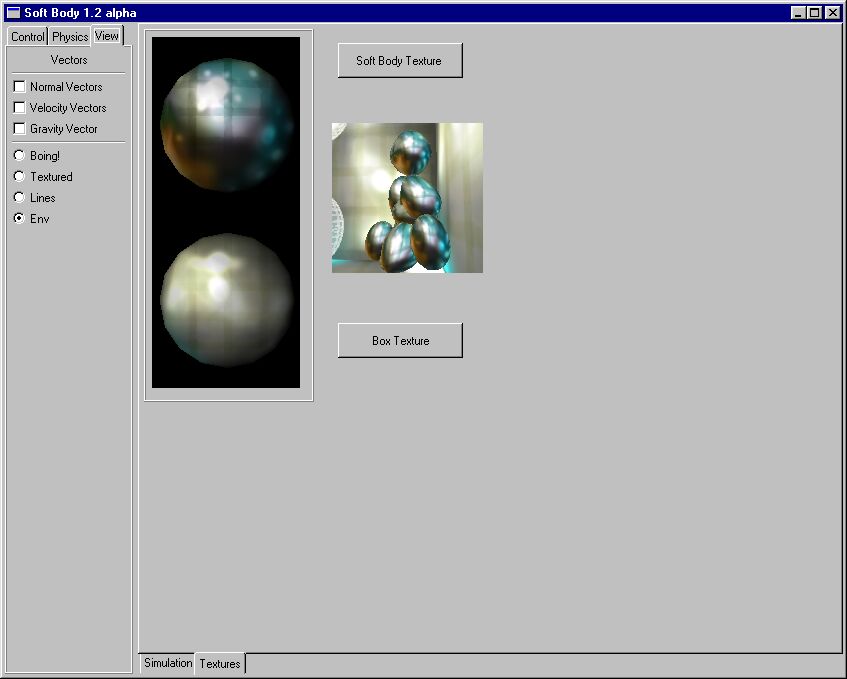Click the Soft Body application icon in title bar
Viewport: 847px width, 679px height.
[x=13, y=13]
